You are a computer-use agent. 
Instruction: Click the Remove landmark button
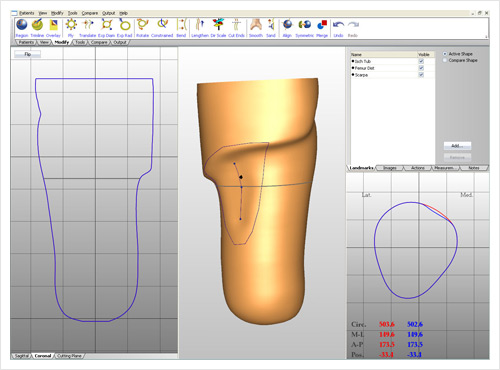tap(457, 157)
